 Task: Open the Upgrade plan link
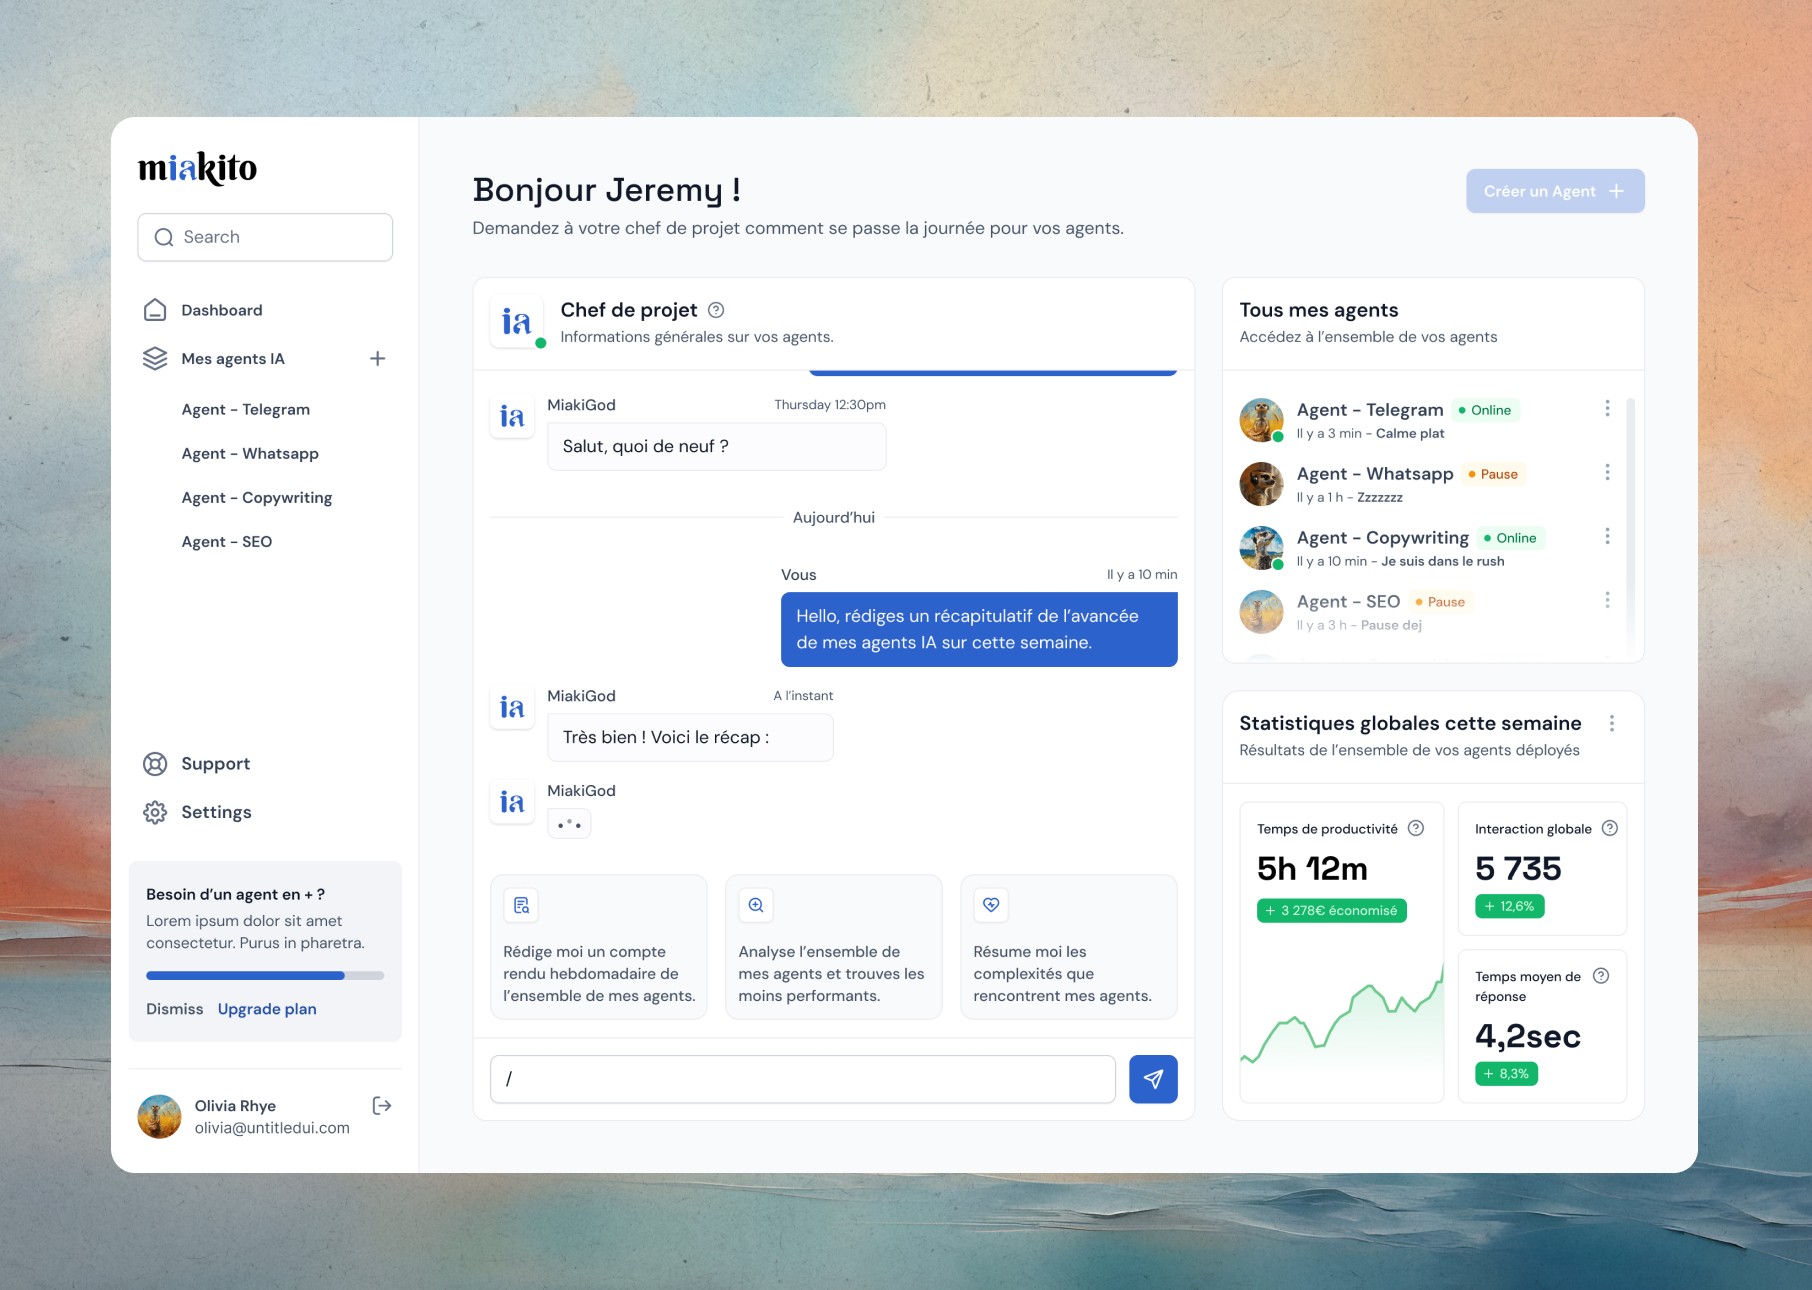point(267,1008)
